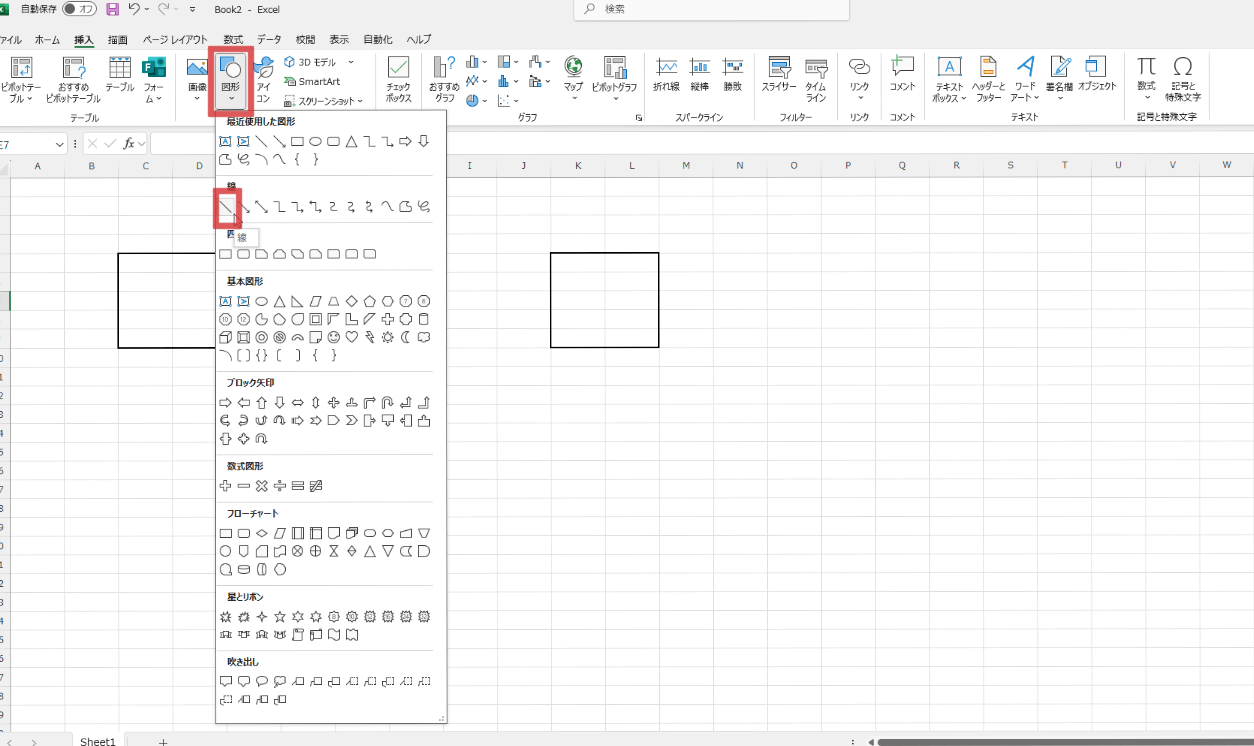This screenshot has height=746, width=1254.
Task: Select the U-turn block arrow
Action: click(x=387, y=402)
